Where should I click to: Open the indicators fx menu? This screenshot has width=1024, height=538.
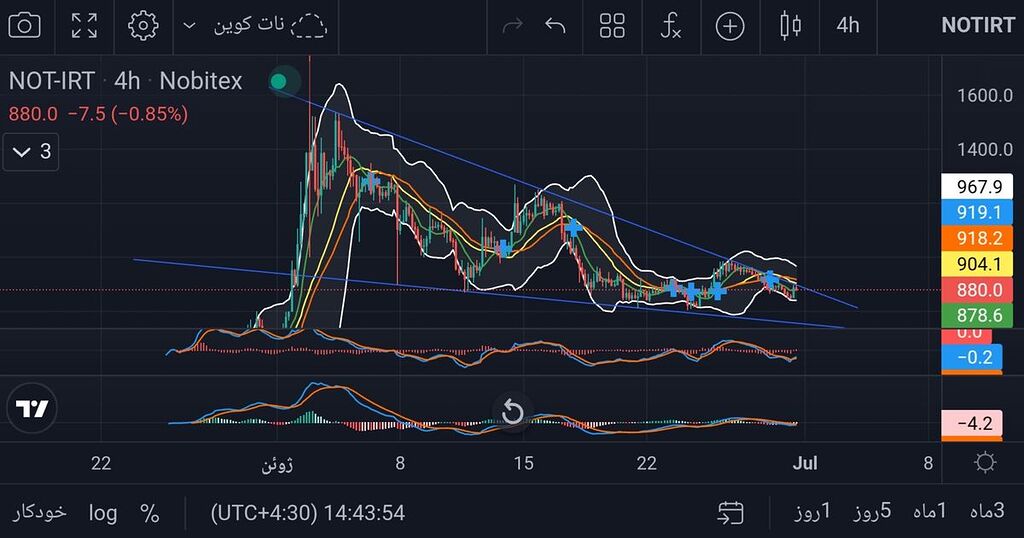(x=671, y=25)
